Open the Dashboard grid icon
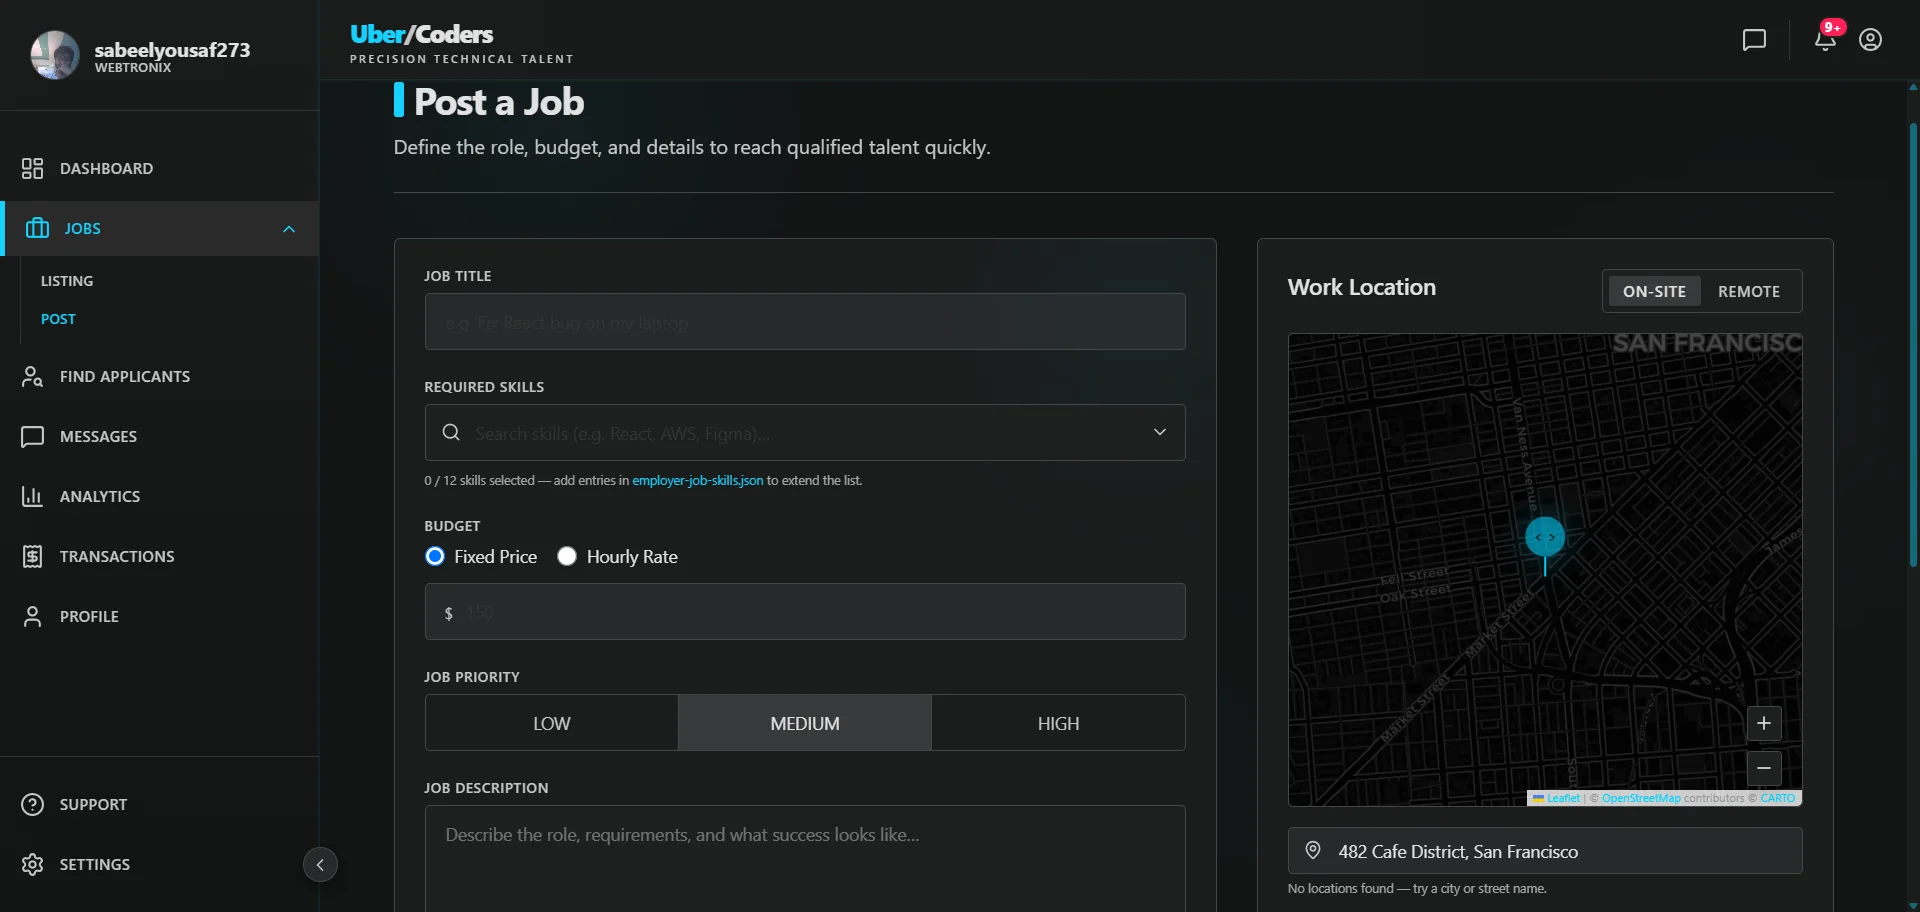This screenshot has width=1920, height=912. point(33,168)
